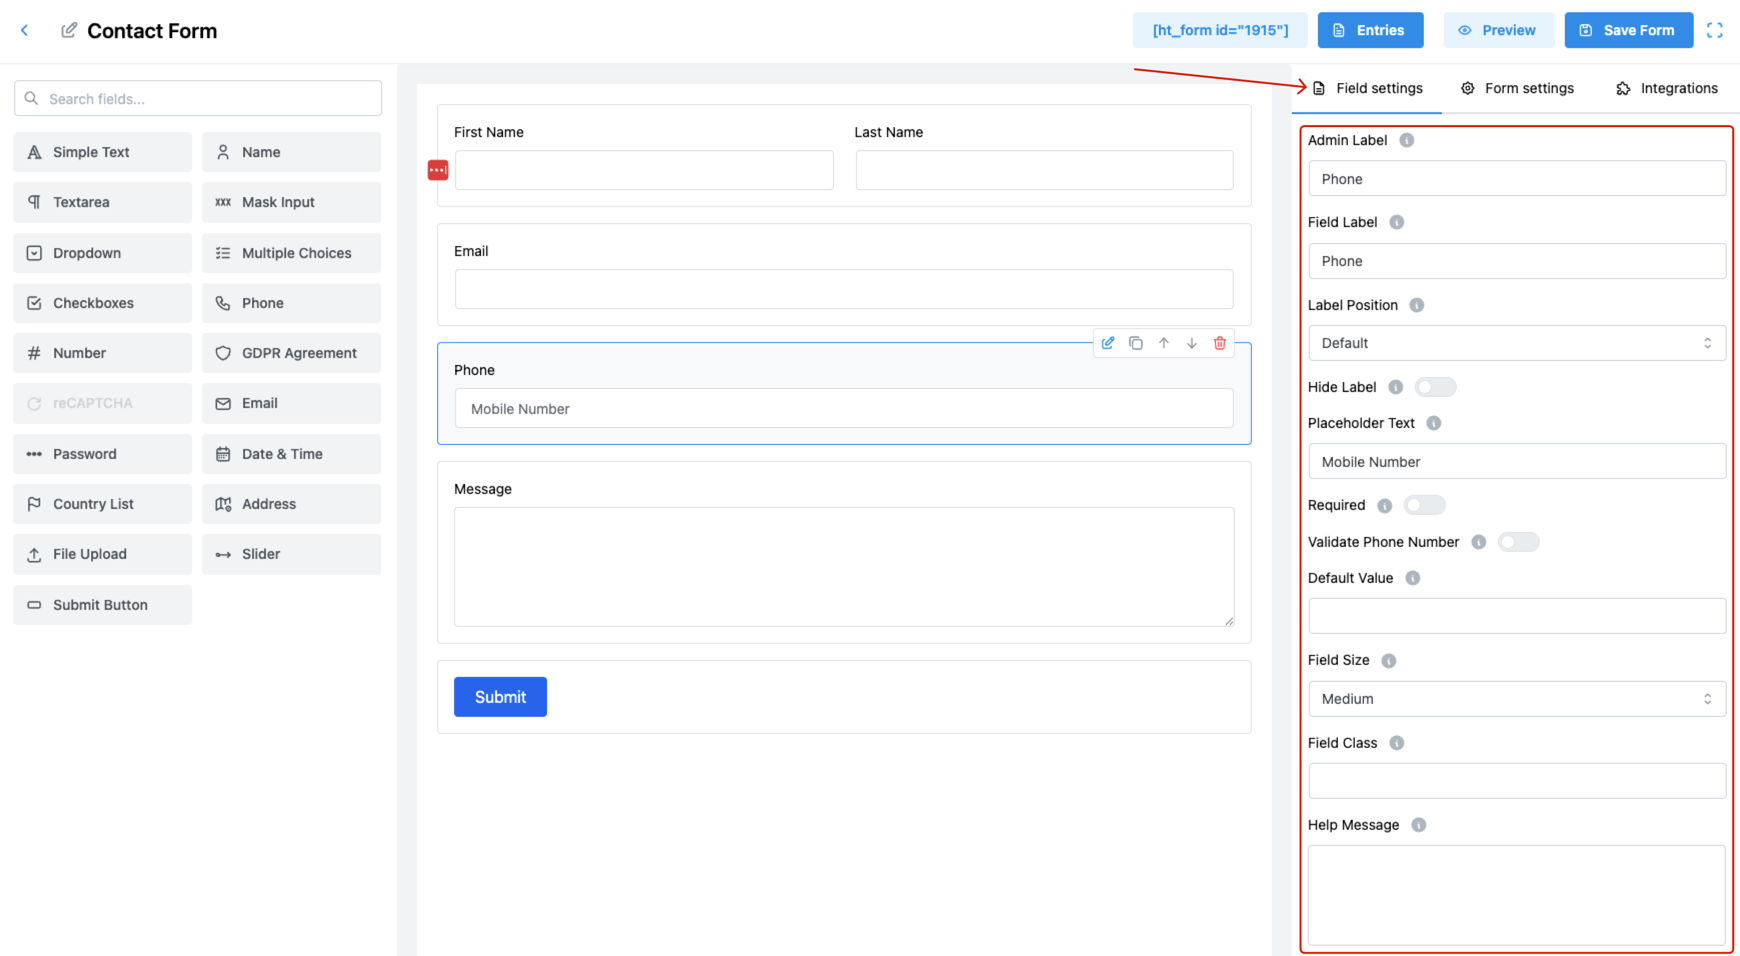This screenshot has width=1740, height=956.
Task: Expand the Field Size dropdown
Action: click(1516, 699)
